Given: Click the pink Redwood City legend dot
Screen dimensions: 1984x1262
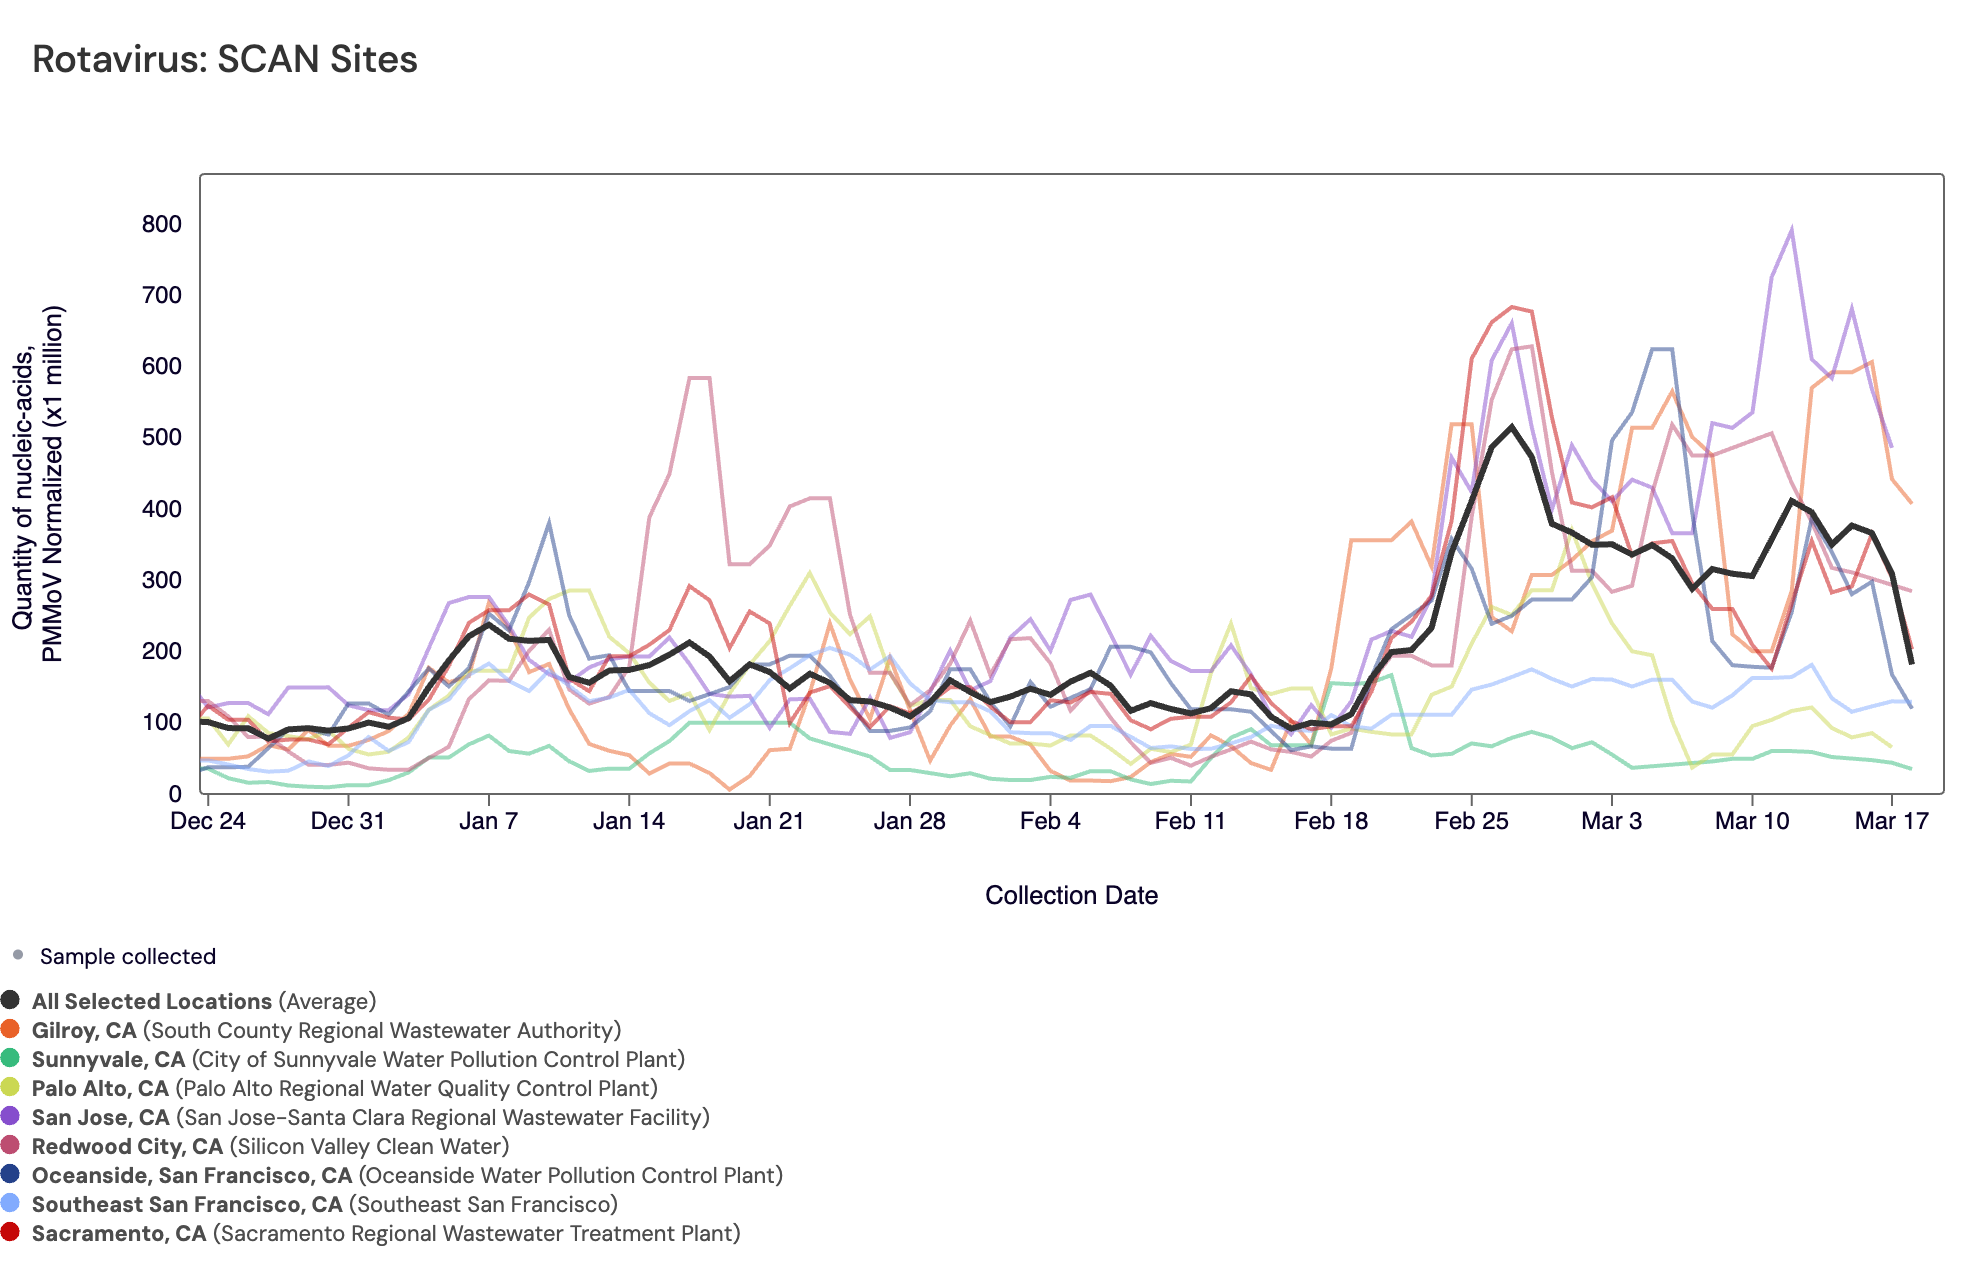Looking at the screenshot, I should point(10,1145).
